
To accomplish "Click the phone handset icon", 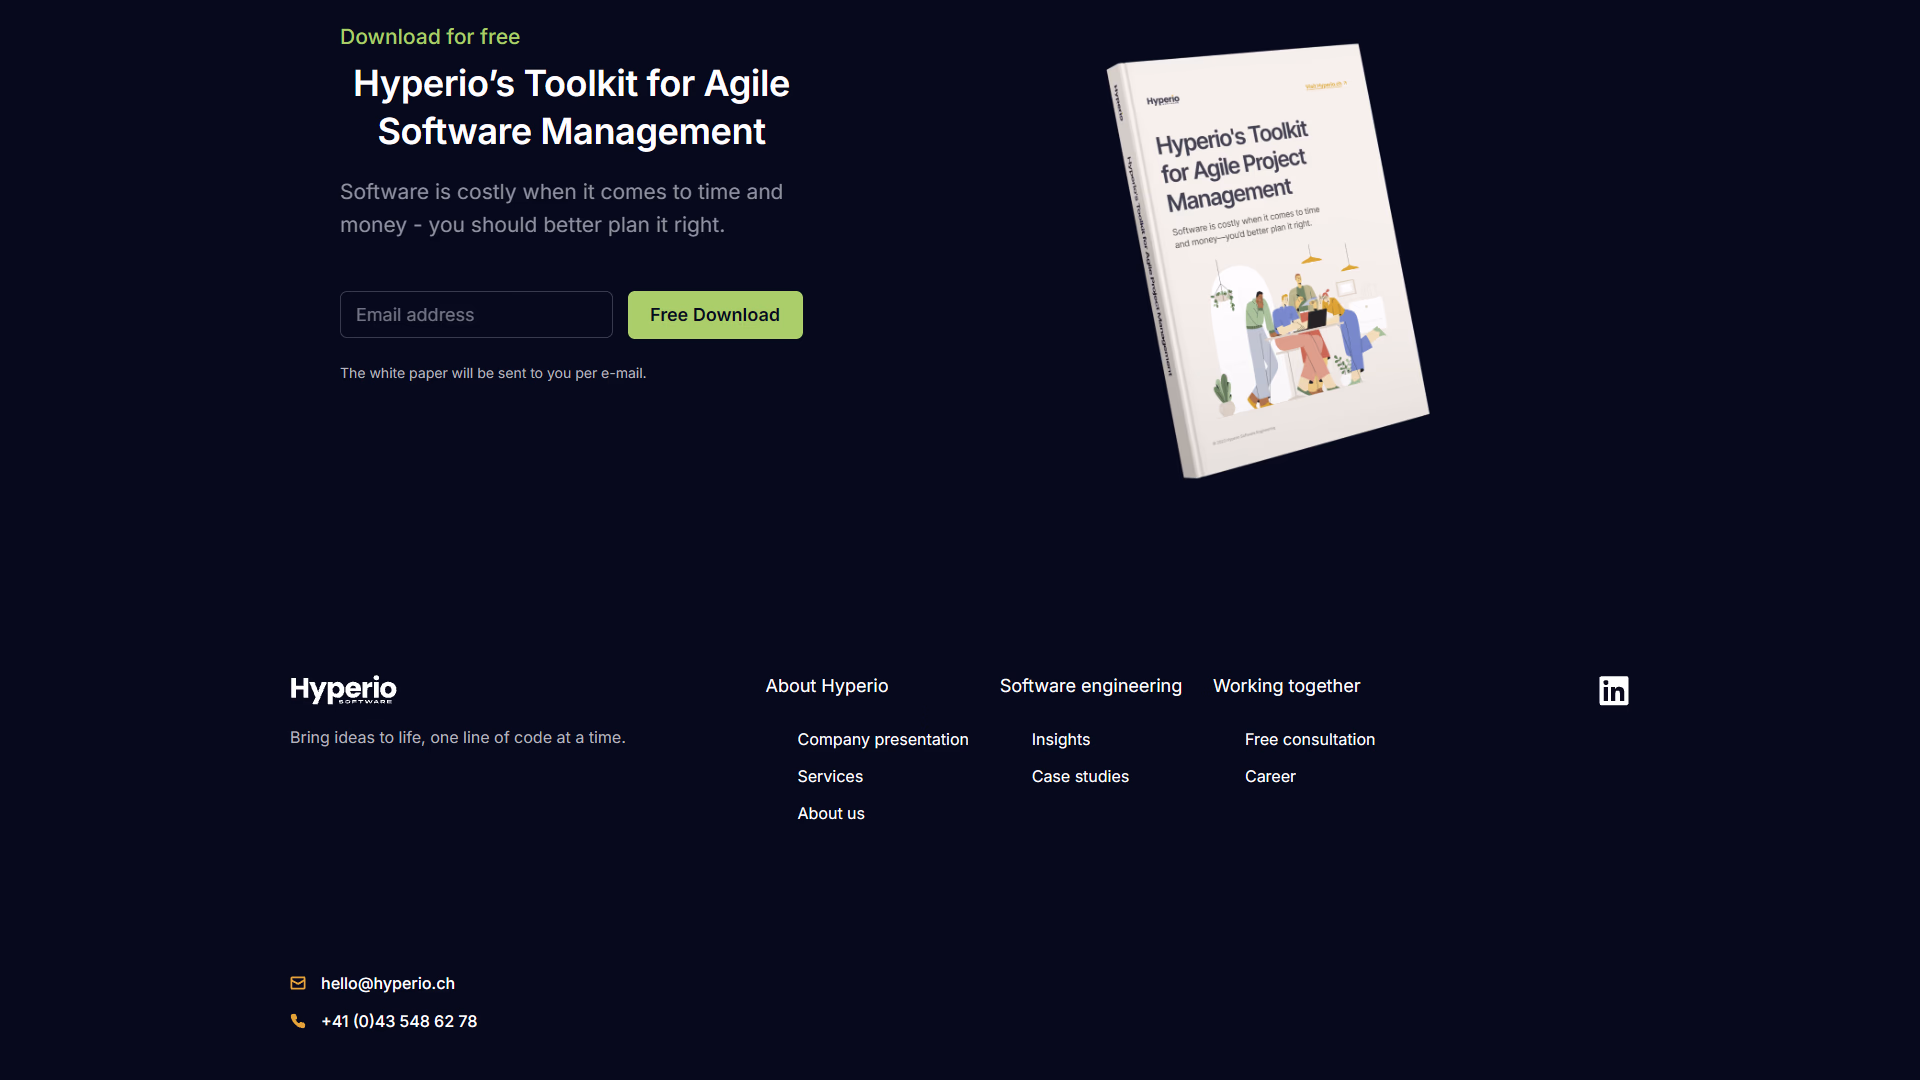I will tap(298, 1021).
